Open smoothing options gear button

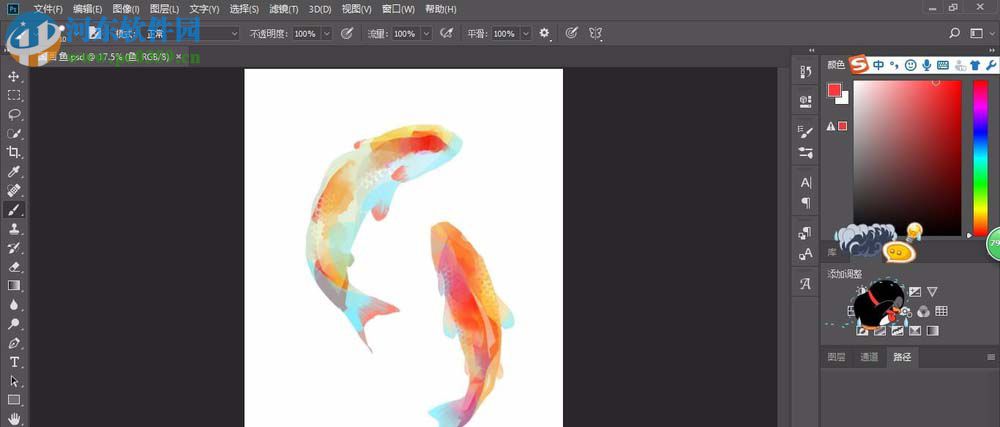[x=545, y=33]
